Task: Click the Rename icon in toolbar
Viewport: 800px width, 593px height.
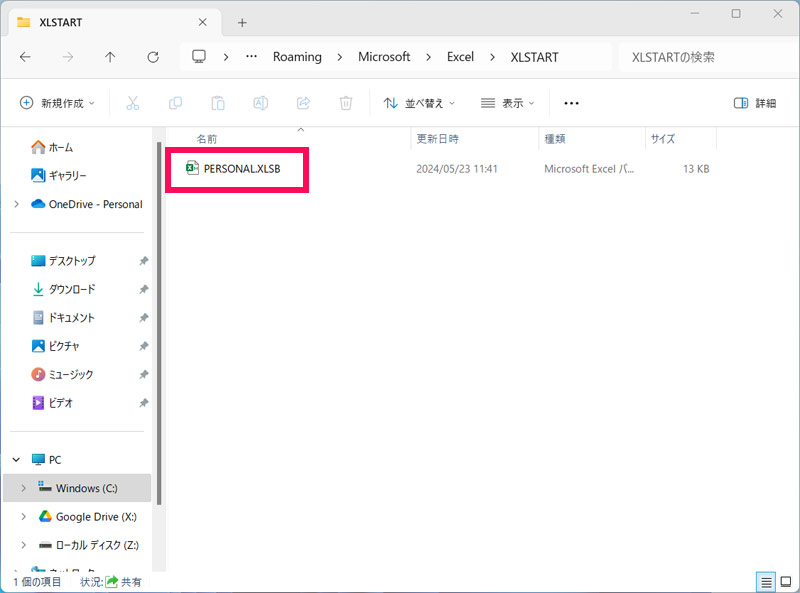Action: pos(260,103)
